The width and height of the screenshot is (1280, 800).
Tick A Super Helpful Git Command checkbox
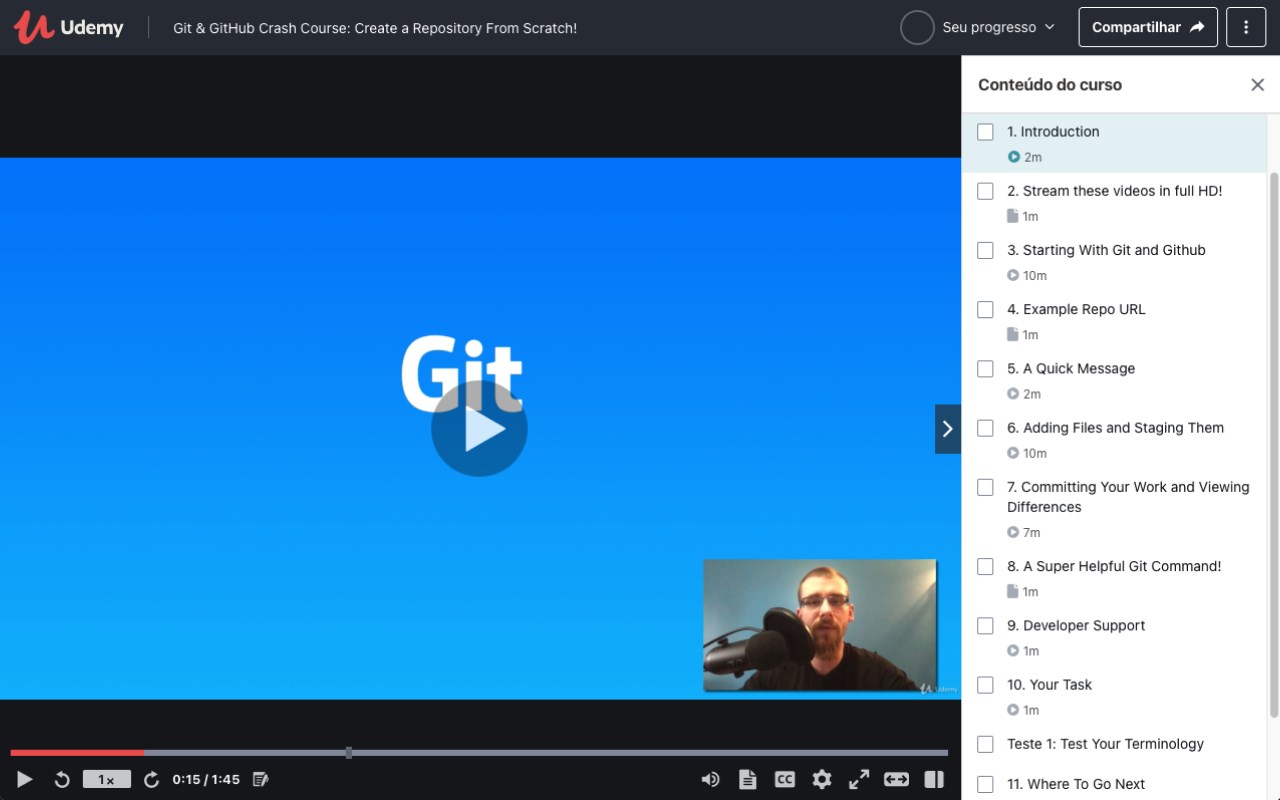pyautogui.click(x=985, y=566)
